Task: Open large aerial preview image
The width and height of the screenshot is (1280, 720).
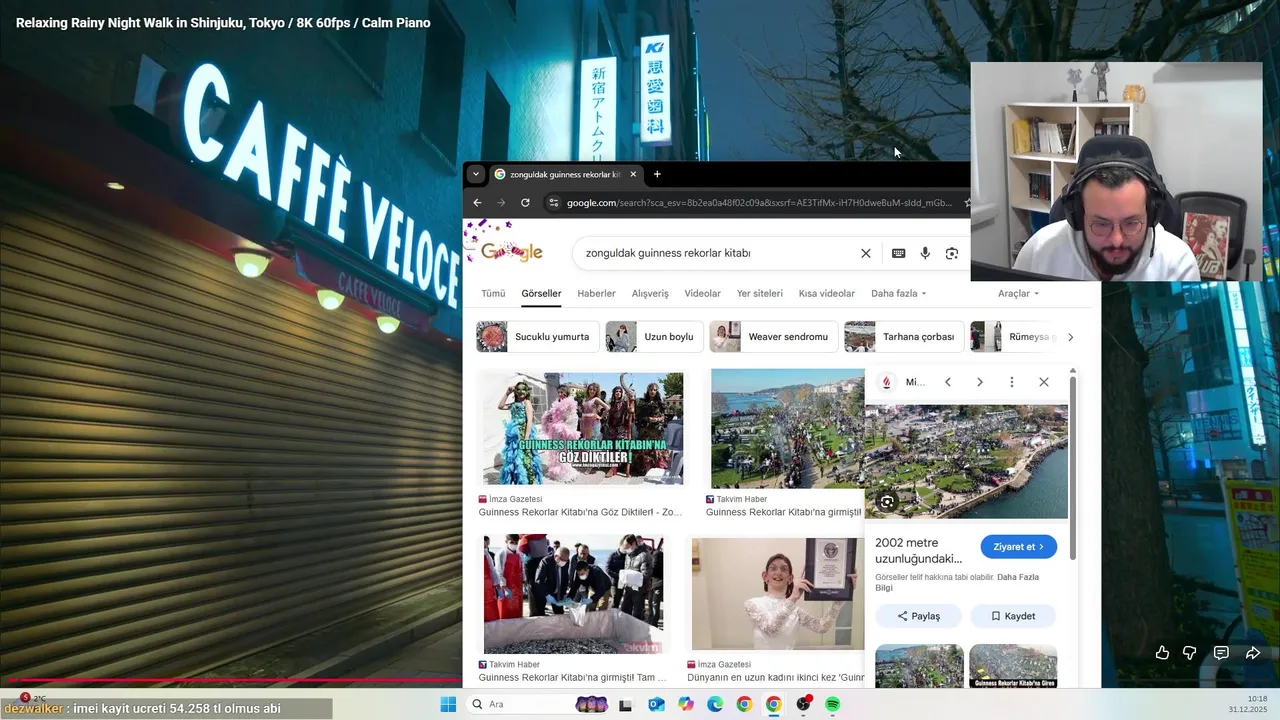Action: pos(966,461)
